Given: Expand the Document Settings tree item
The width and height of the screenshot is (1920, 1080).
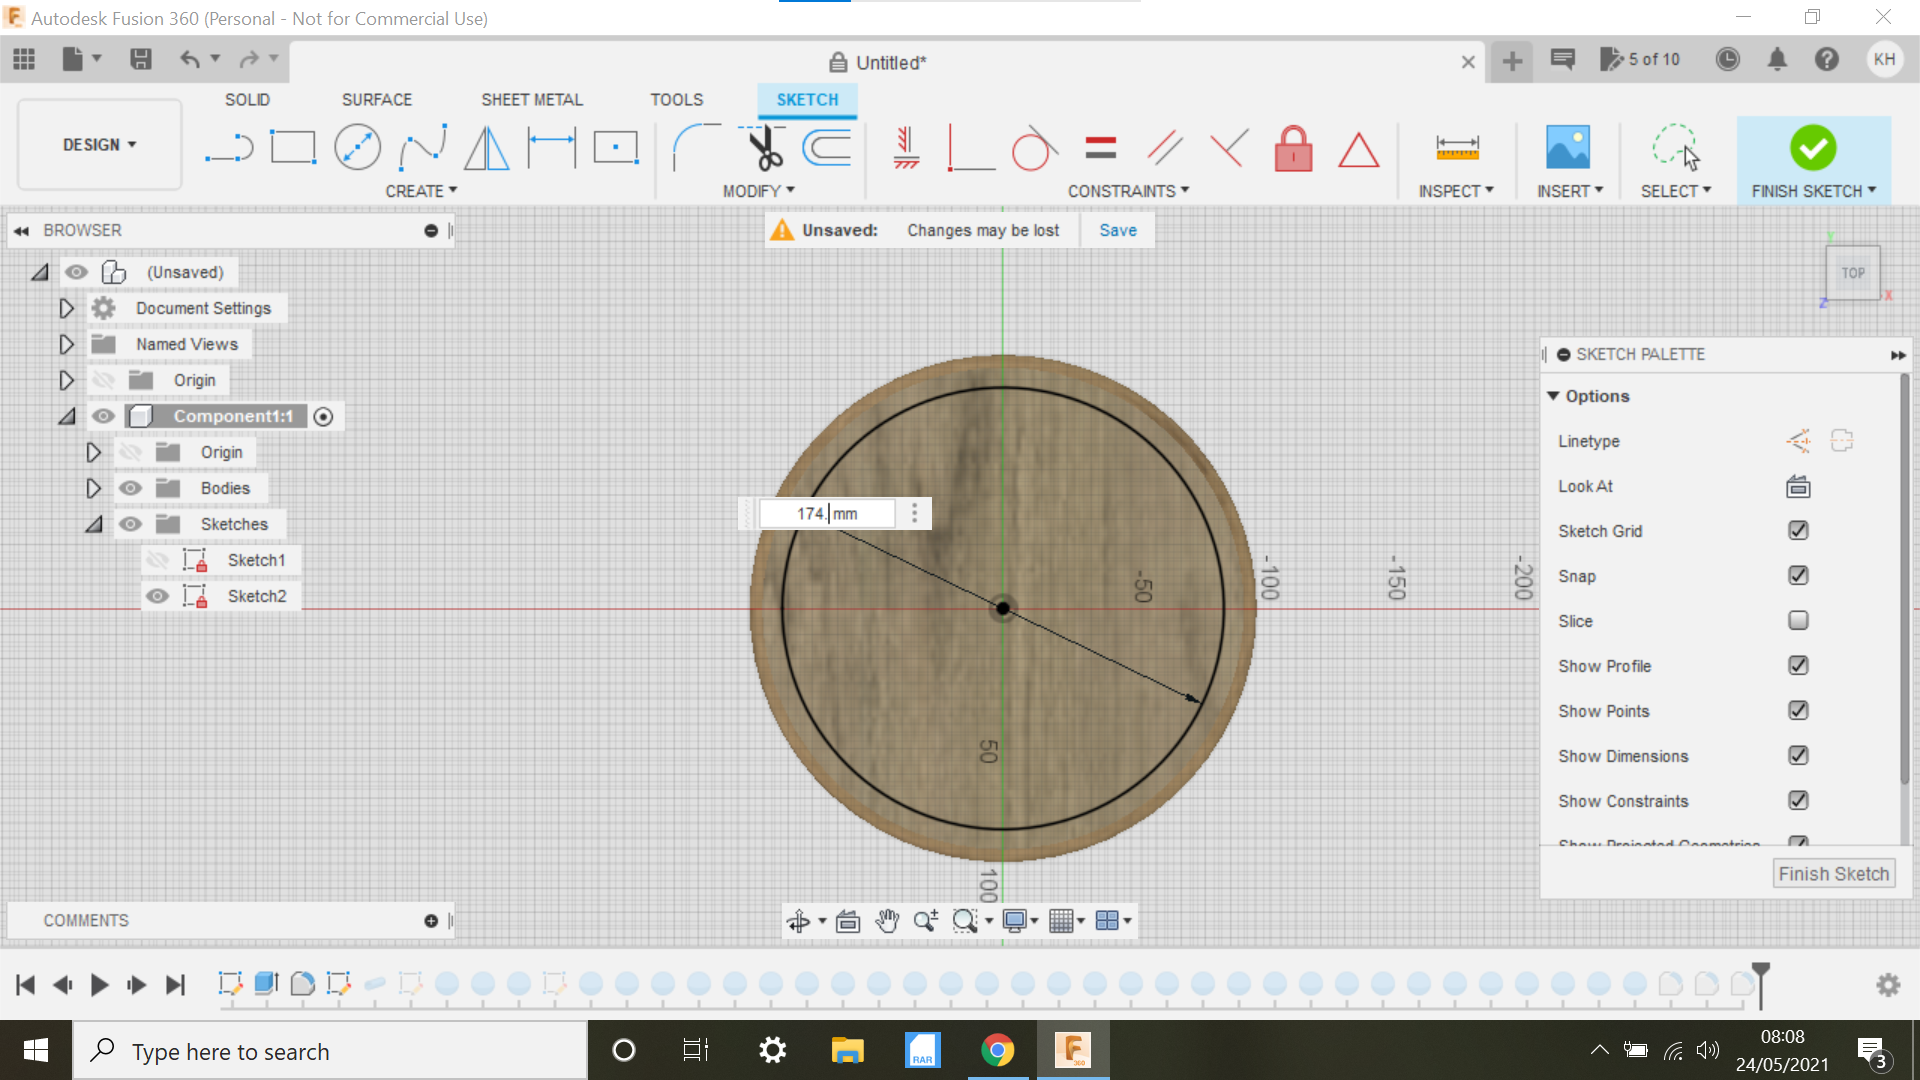Looking at the screenshot, I should pyautogui.click(x=66, y=308).
